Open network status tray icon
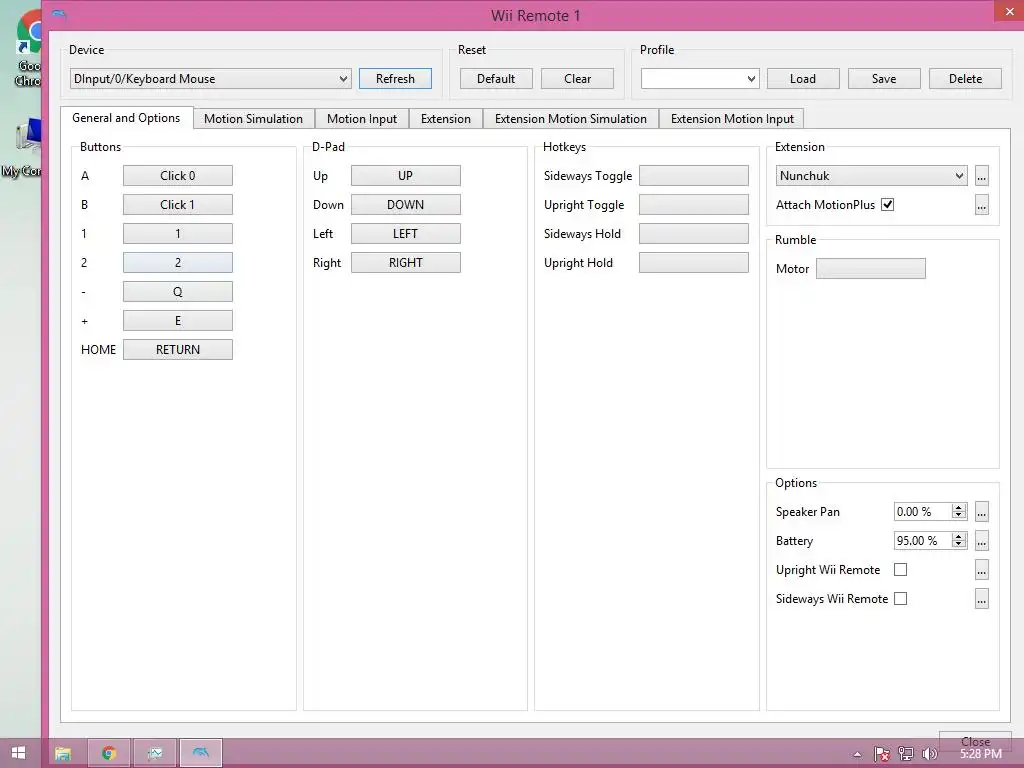Image resolution: width=1024 pixels, height=768 pixels. [x=906, y=754]
